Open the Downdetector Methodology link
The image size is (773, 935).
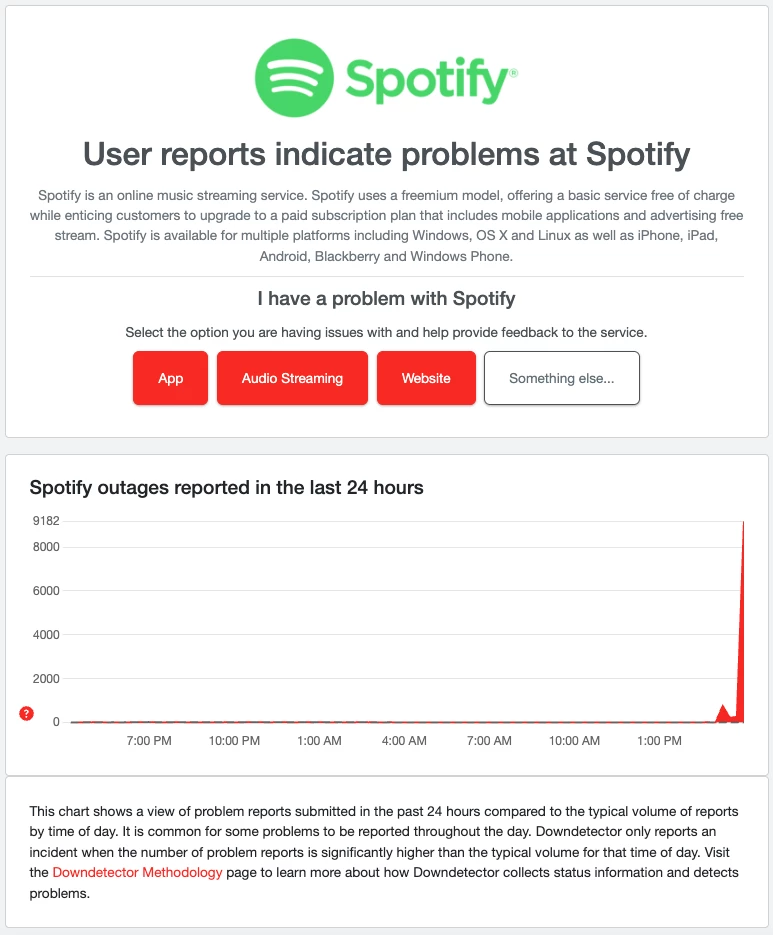pyautogui.click(x=137, y=873)
